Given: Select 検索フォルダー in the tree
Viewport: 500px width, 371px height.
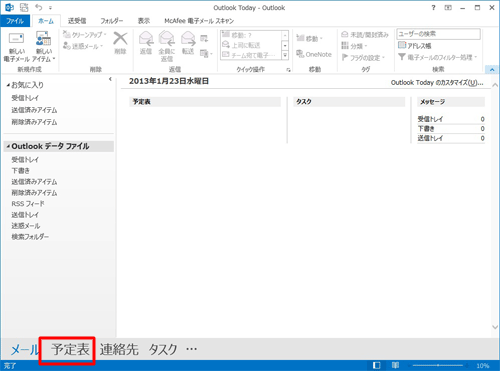Looking at the screenshot, I should (30, 236).
